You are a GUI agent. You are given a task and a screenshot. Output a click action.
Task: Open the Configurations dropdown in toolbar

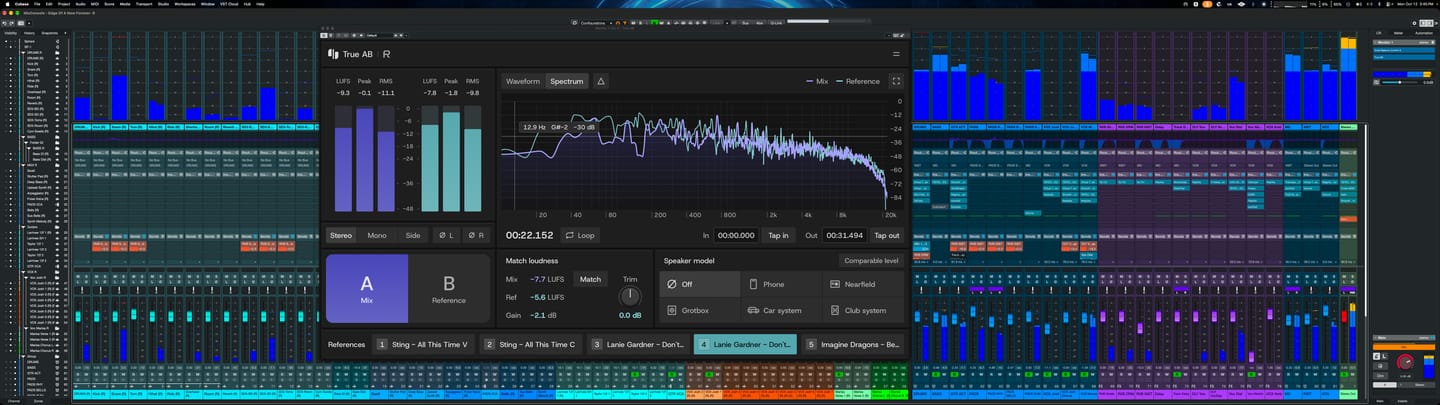point(598,21)
